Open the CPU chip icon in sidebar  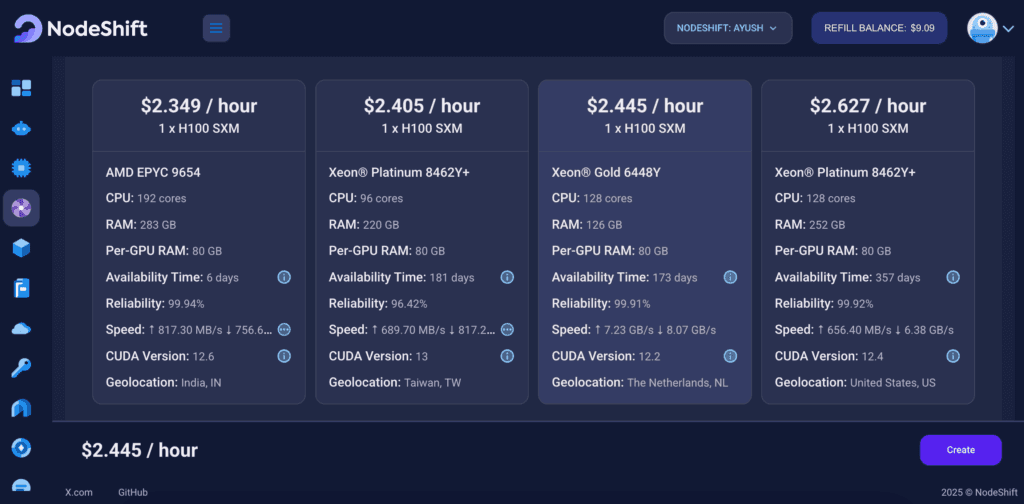pyautogui.click(x=21, y=168)
